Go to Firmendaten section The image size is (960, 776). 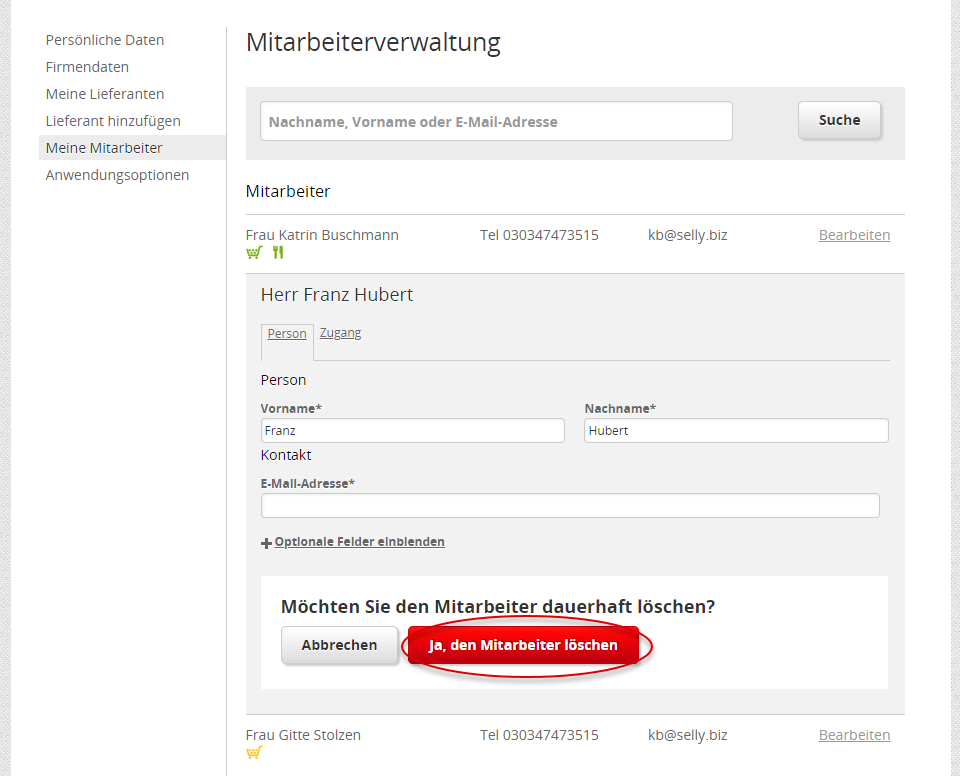point(87,67)
